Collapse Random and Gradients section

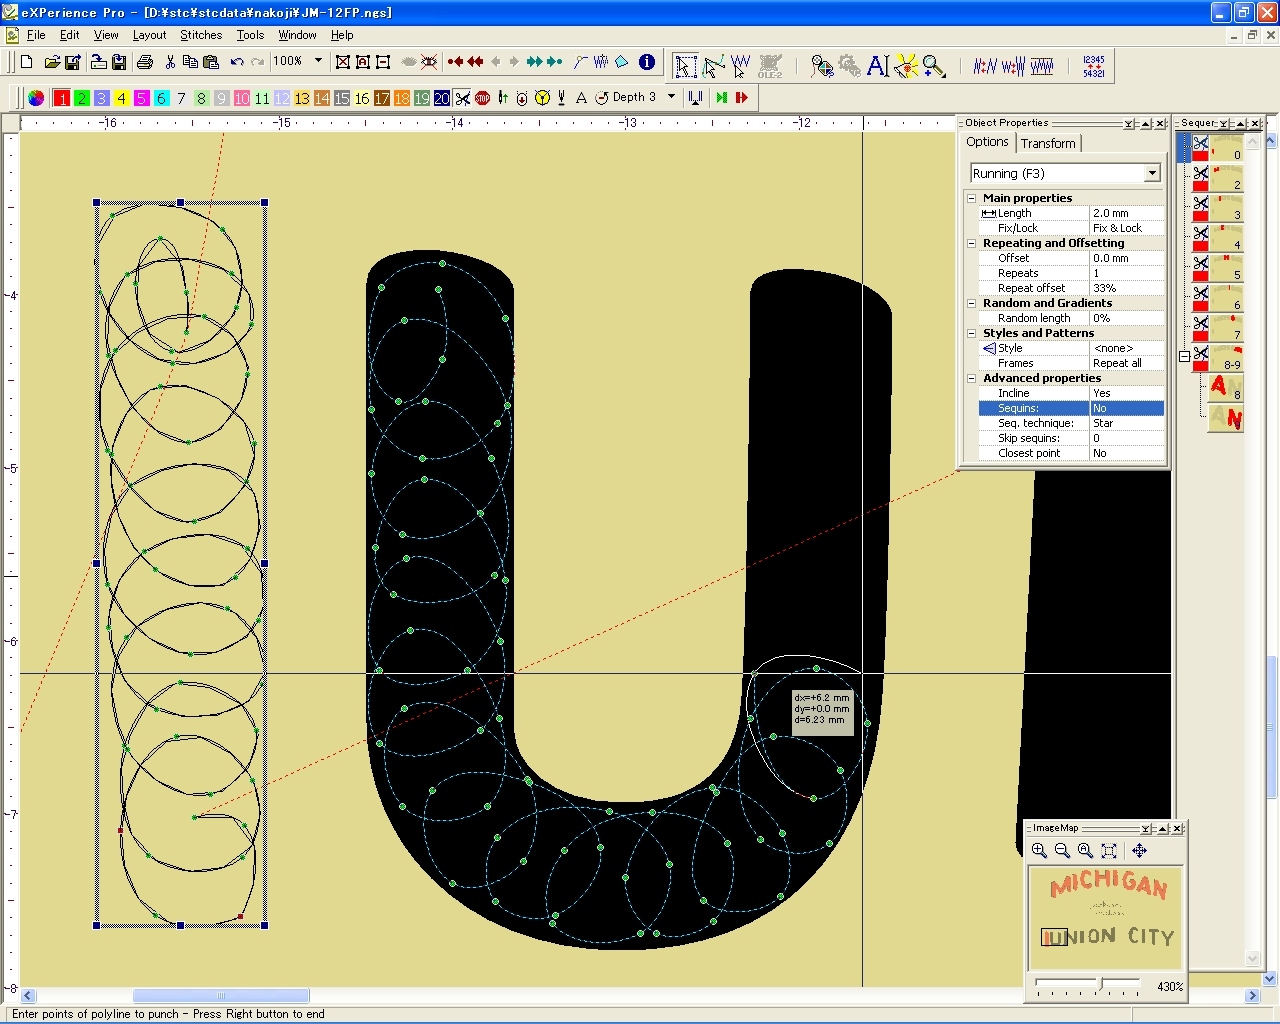(971, 303)
